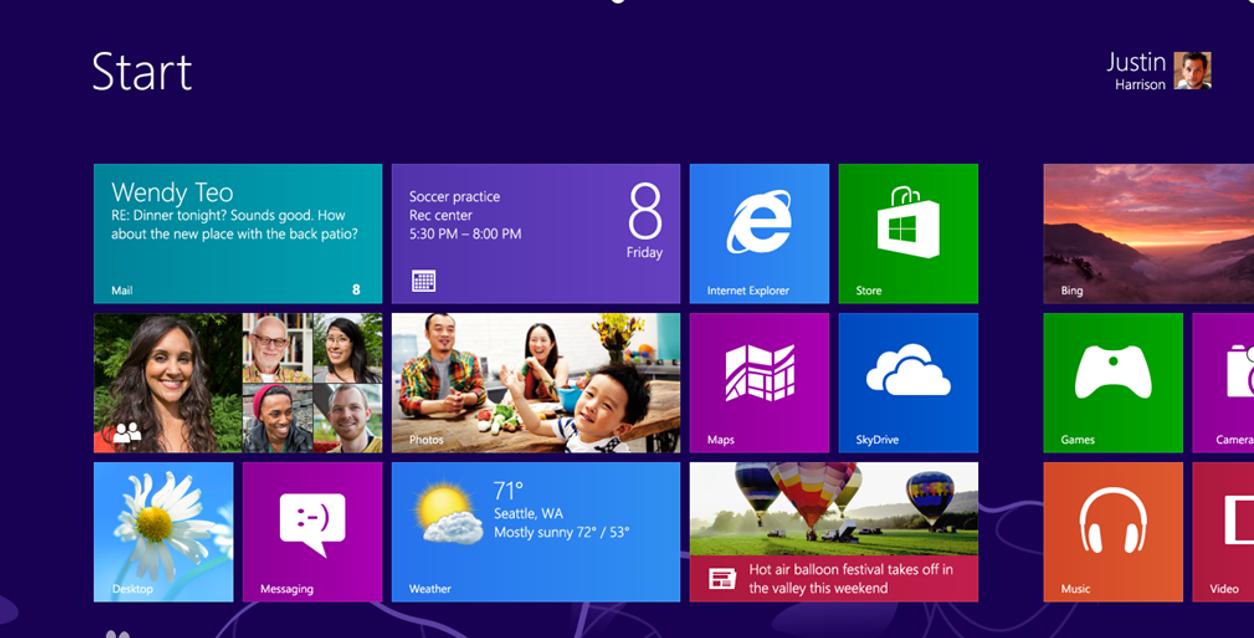
Task: Open the Store shopping bag icon
Action: [x=908, y=221]
